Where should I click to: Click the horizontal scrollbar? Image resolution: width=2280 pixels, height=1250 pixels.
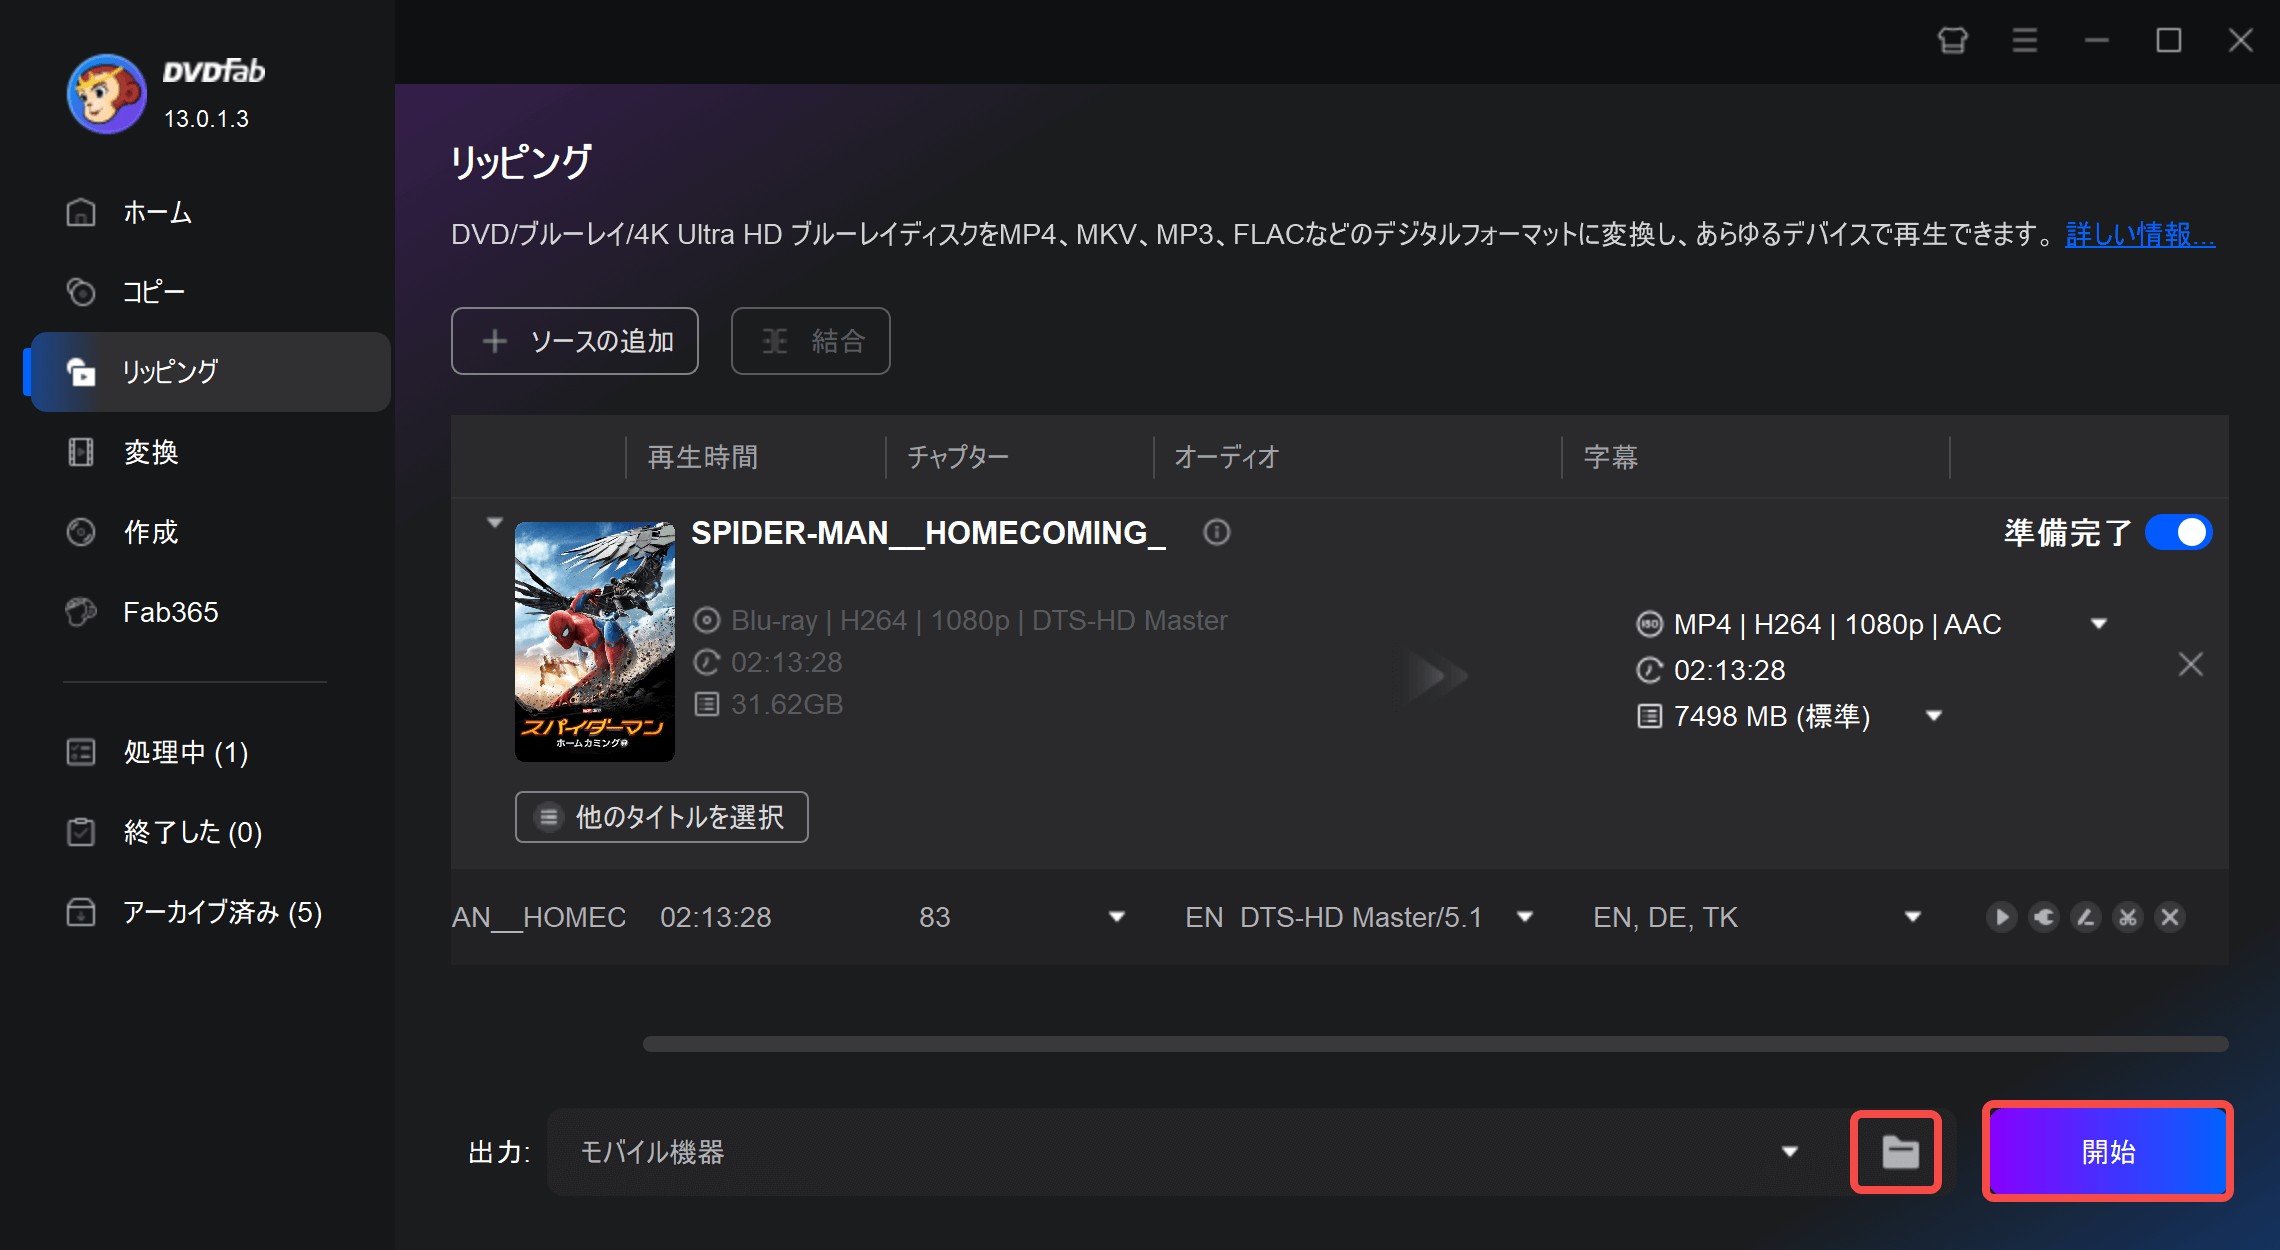point(1435,1044)
